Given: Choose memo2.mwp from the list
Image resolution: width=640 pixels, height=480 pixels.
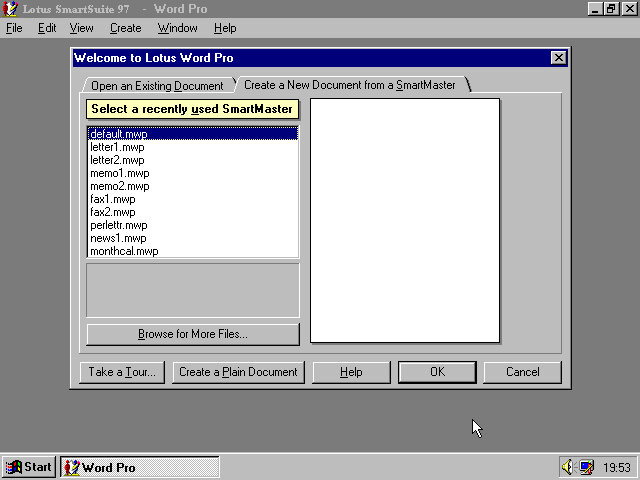Looking at the screenshot, I should tap(119, 186).
